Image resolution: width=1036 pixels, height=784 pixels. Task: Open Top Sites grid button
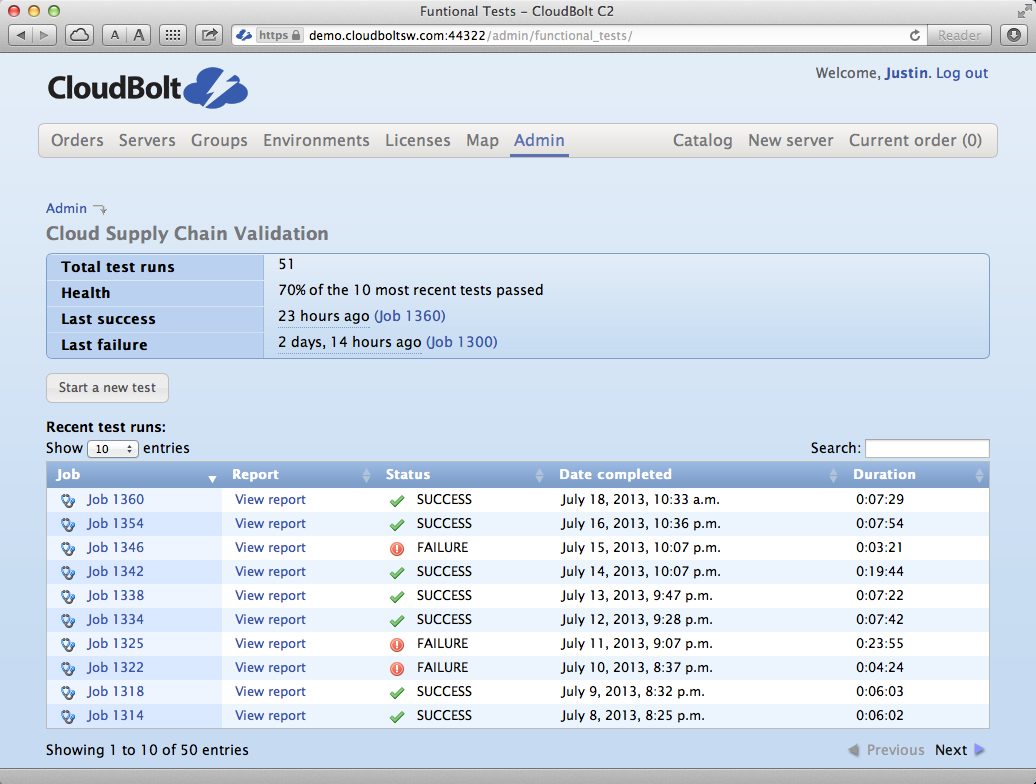(173, 35)
